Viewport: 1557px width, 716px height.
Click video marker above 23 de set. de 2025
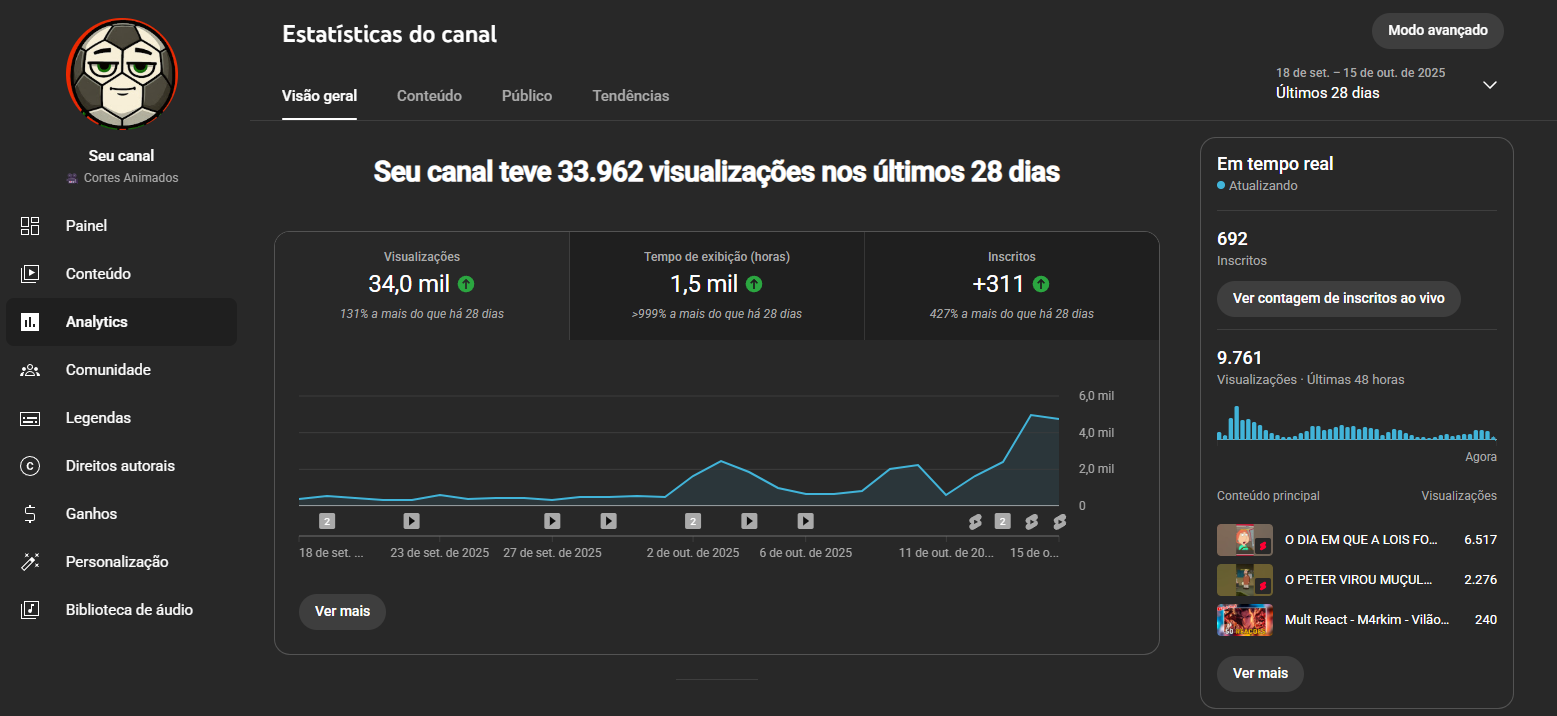click(411, 521)
